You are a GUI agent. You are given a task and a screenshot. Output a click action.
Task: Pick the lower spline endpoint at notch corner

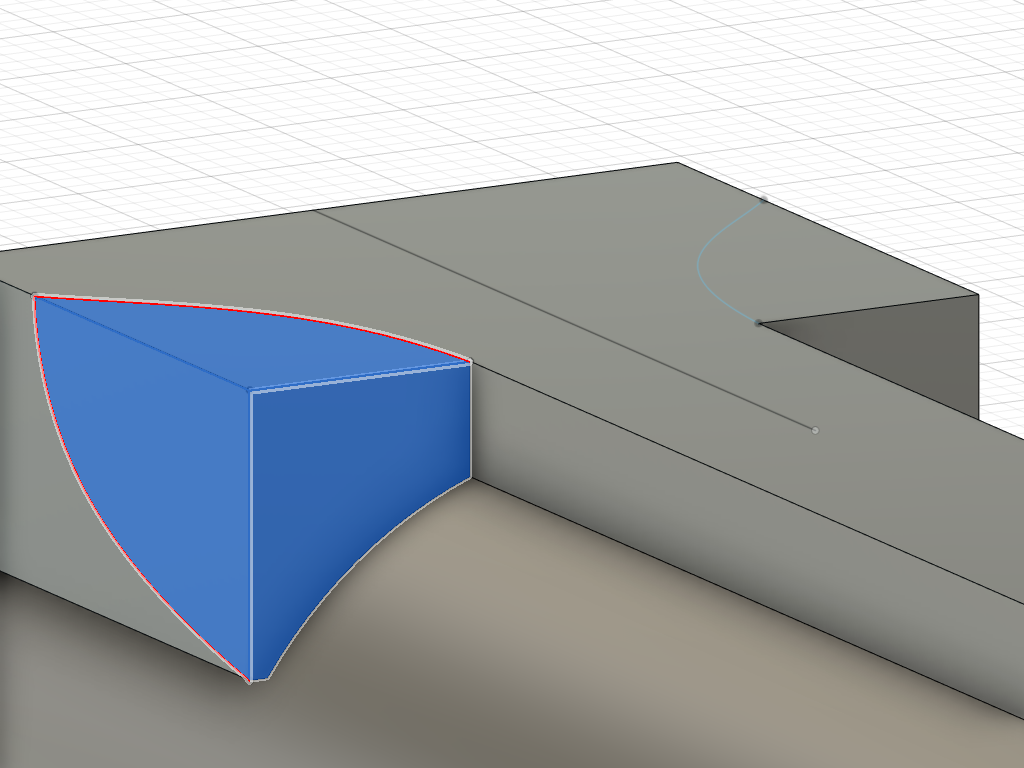[x=758, y=323]
